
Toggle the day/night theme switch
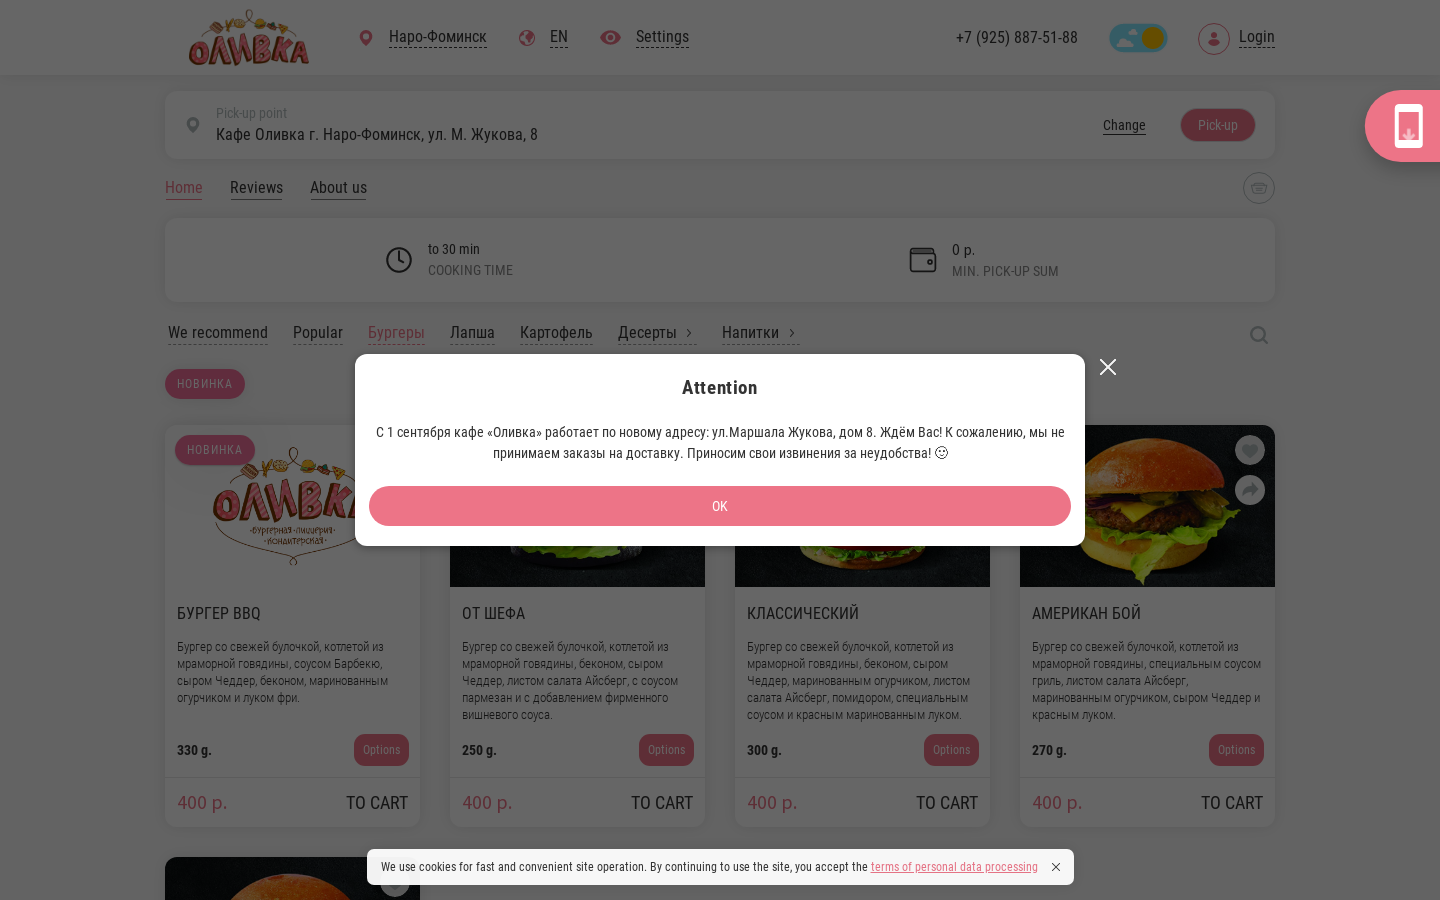[x=1138, y=38]
